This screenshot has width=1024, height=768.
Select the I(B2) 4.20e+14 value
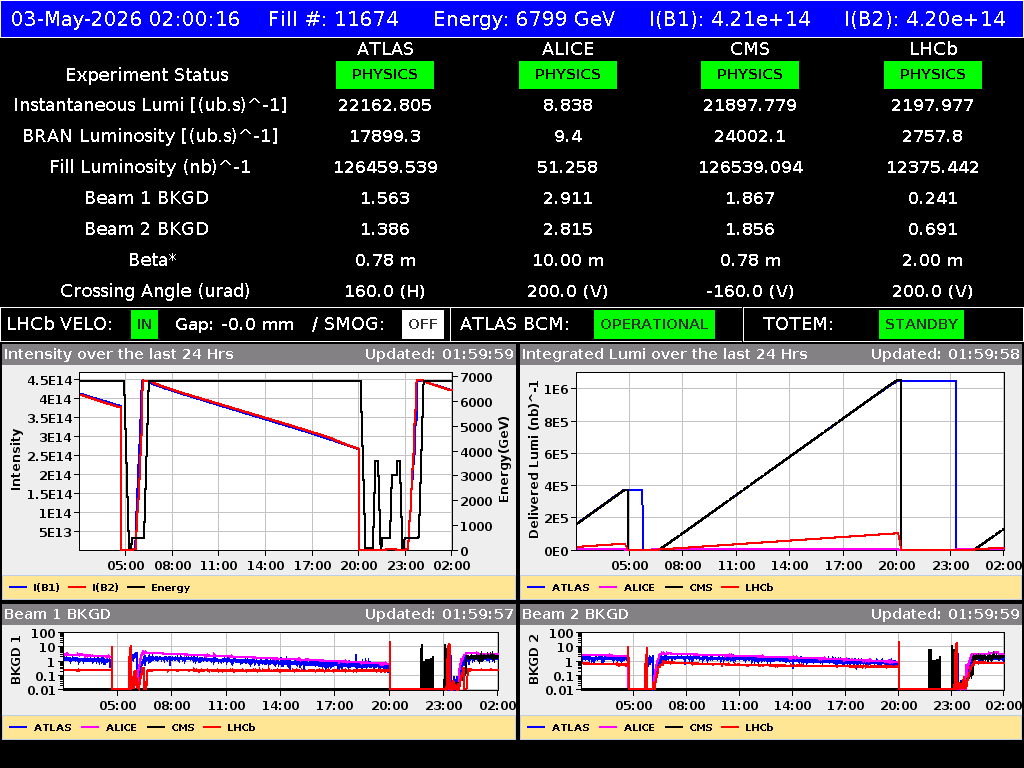click(925, 19)
